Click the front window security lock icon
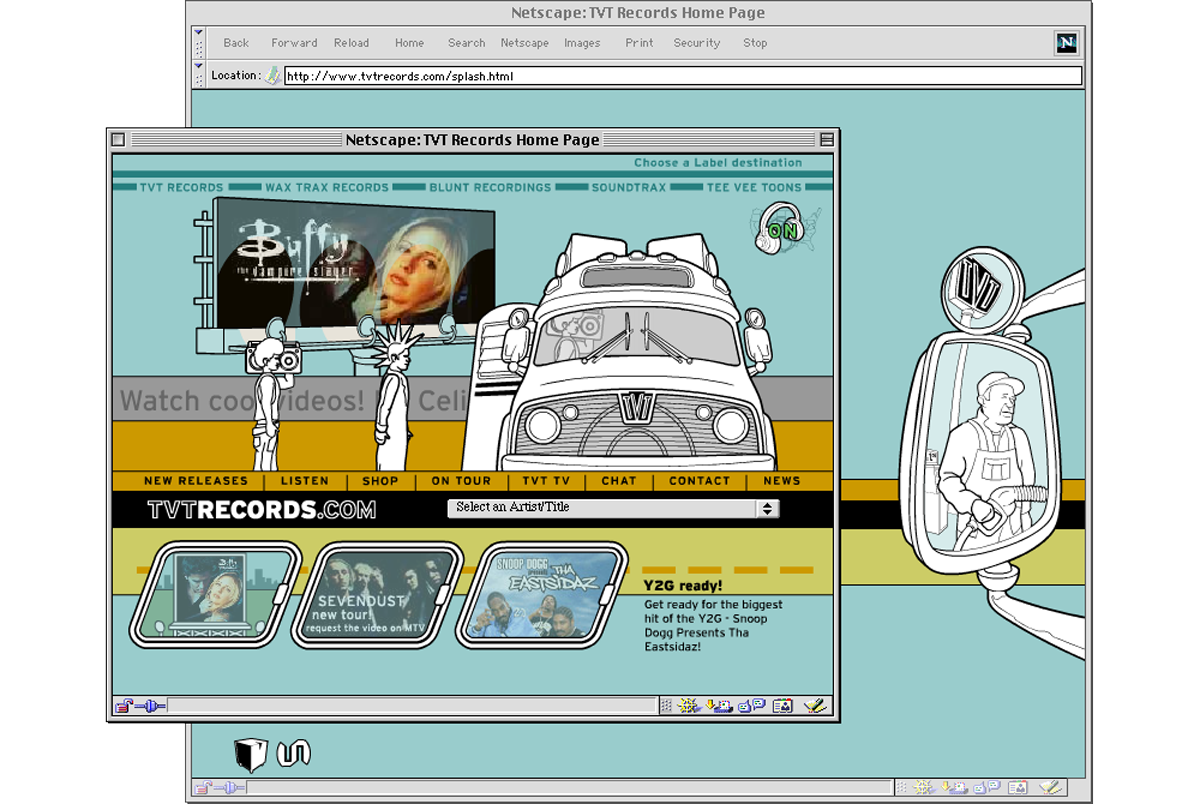The width and height of the screenshot is (1200, 804). pyautogui.click(x=124, y=706)
